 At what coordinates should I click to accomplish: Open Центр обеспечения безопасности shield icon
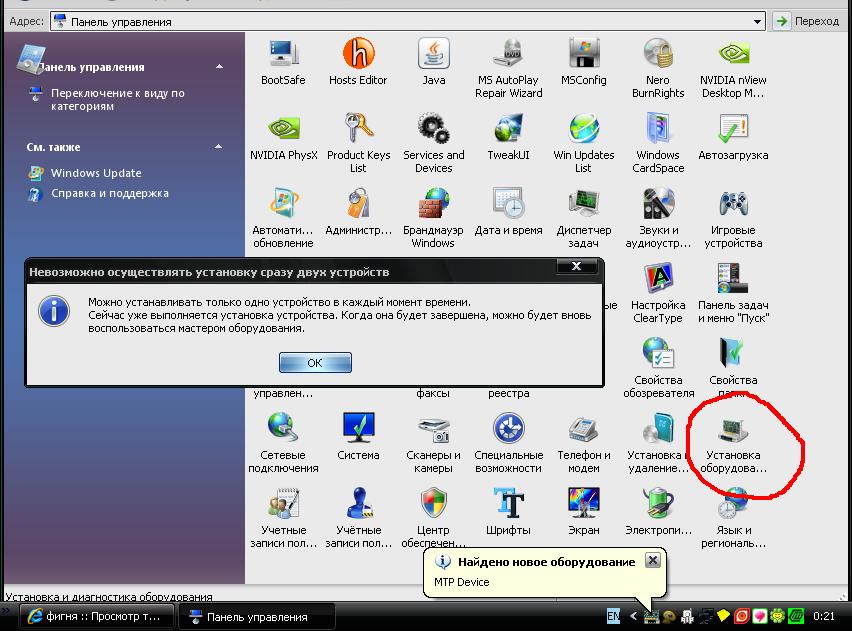click(x=434, y=518)
